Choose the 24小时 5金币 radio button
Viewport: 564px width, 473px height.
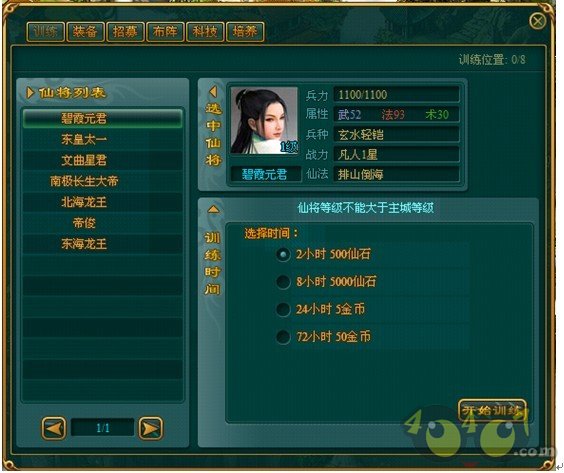tap(283, 309)
